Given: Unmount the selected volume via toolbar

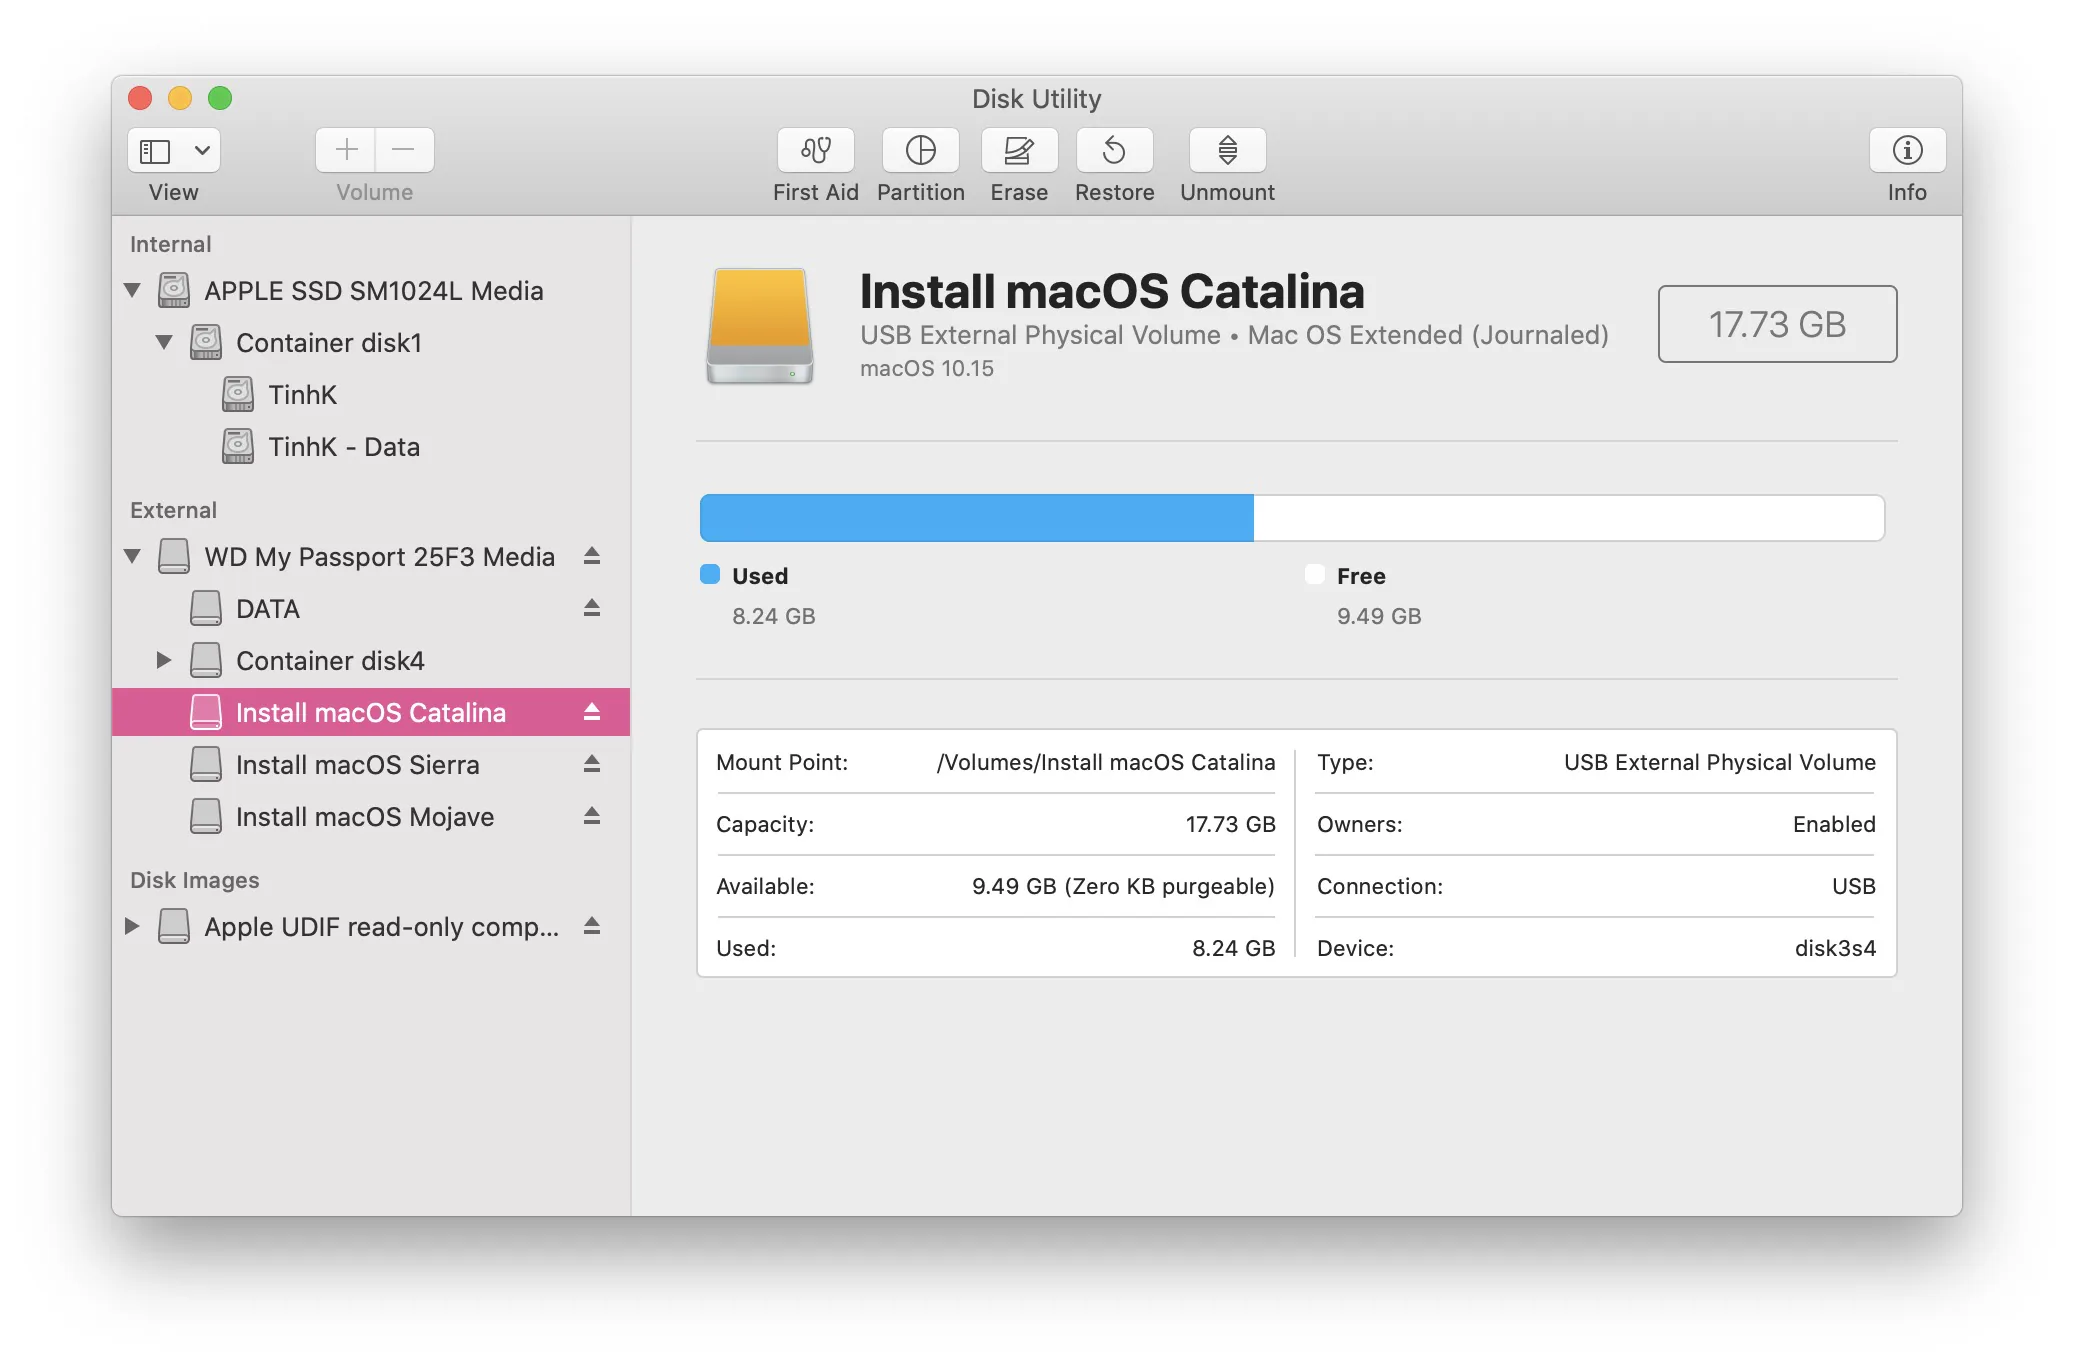Looking at the screenshot, I should coord(1227,150).
